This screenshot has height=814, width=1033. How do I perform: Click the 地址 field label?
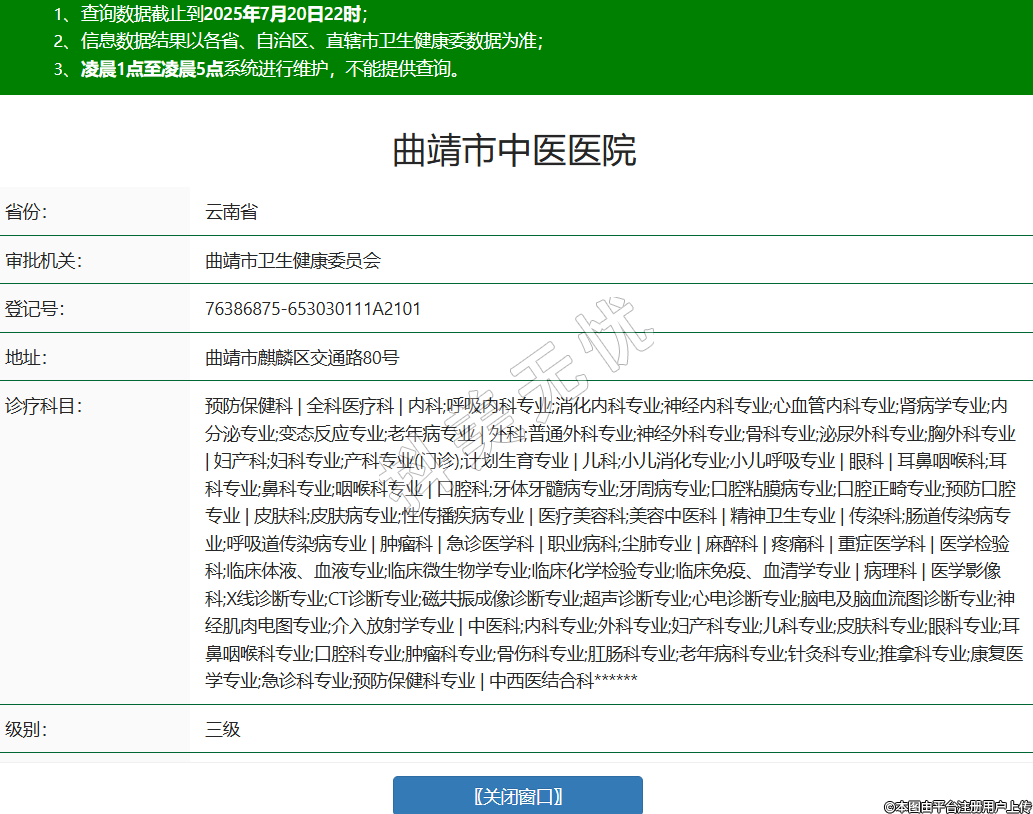pos(27,358)
